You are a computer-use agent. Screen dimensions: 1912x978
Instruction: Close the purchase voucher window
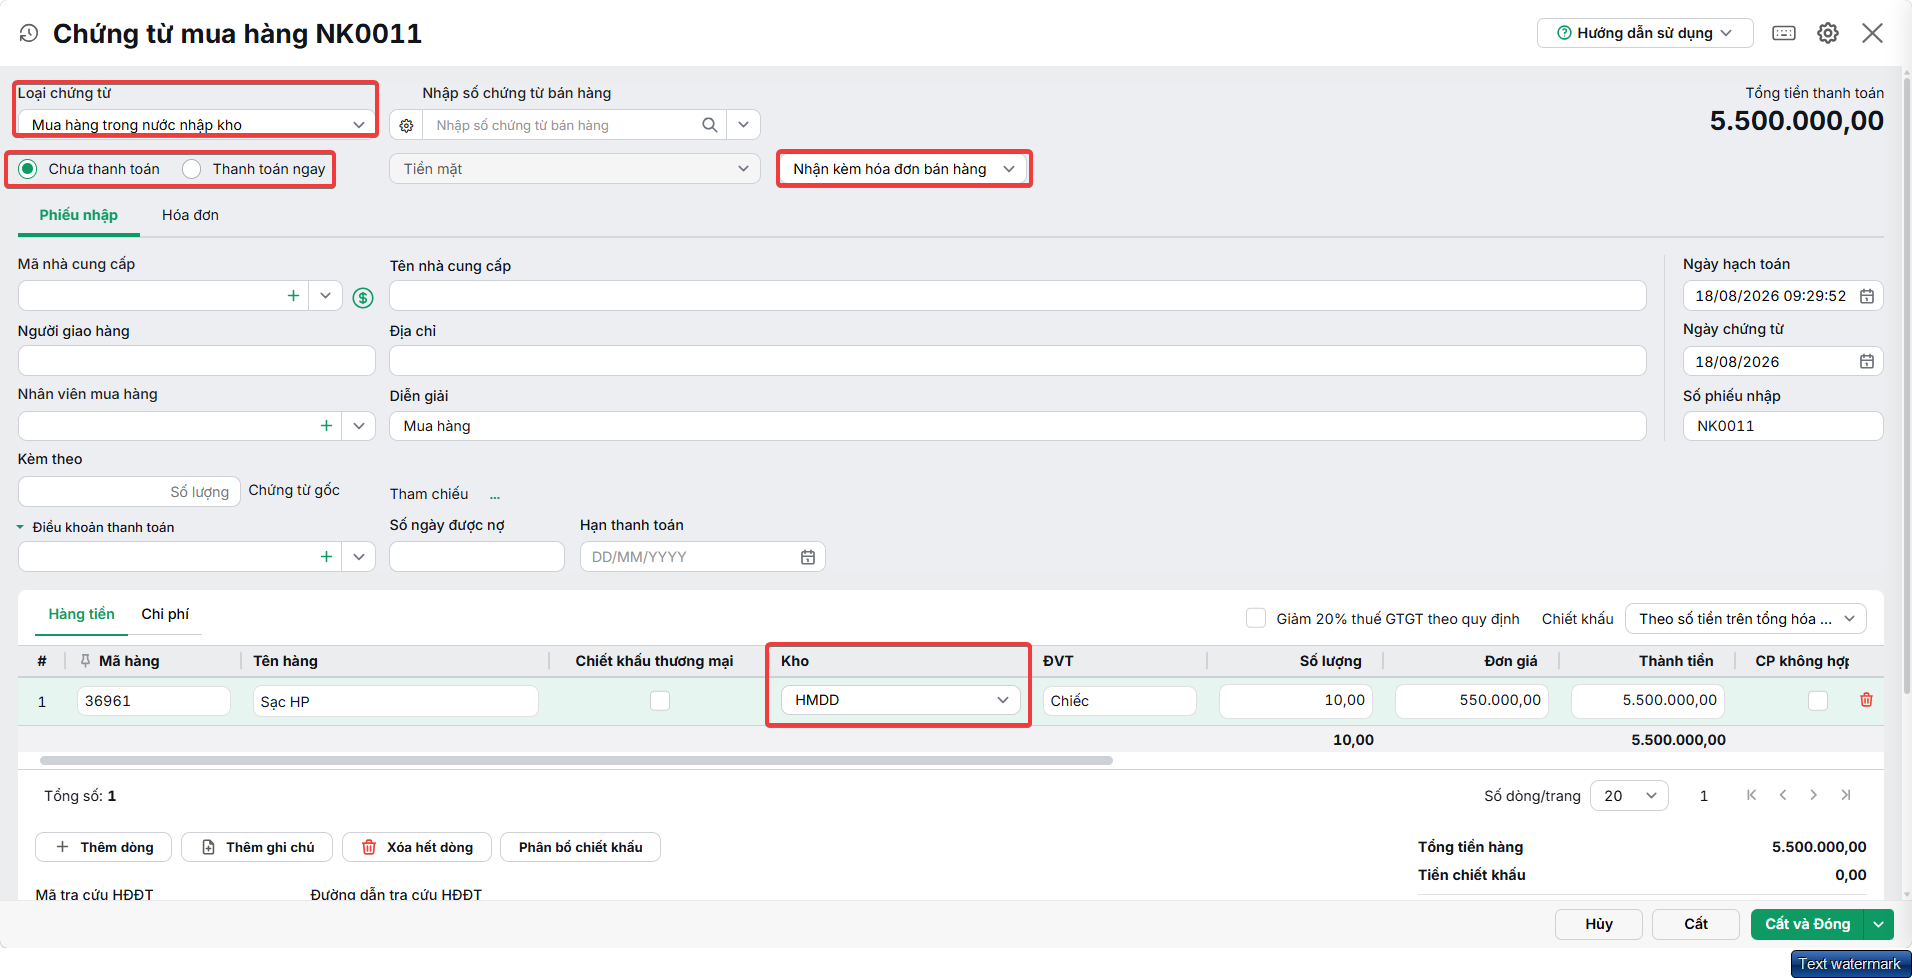pyautogui.click(x=1873, y=33)
